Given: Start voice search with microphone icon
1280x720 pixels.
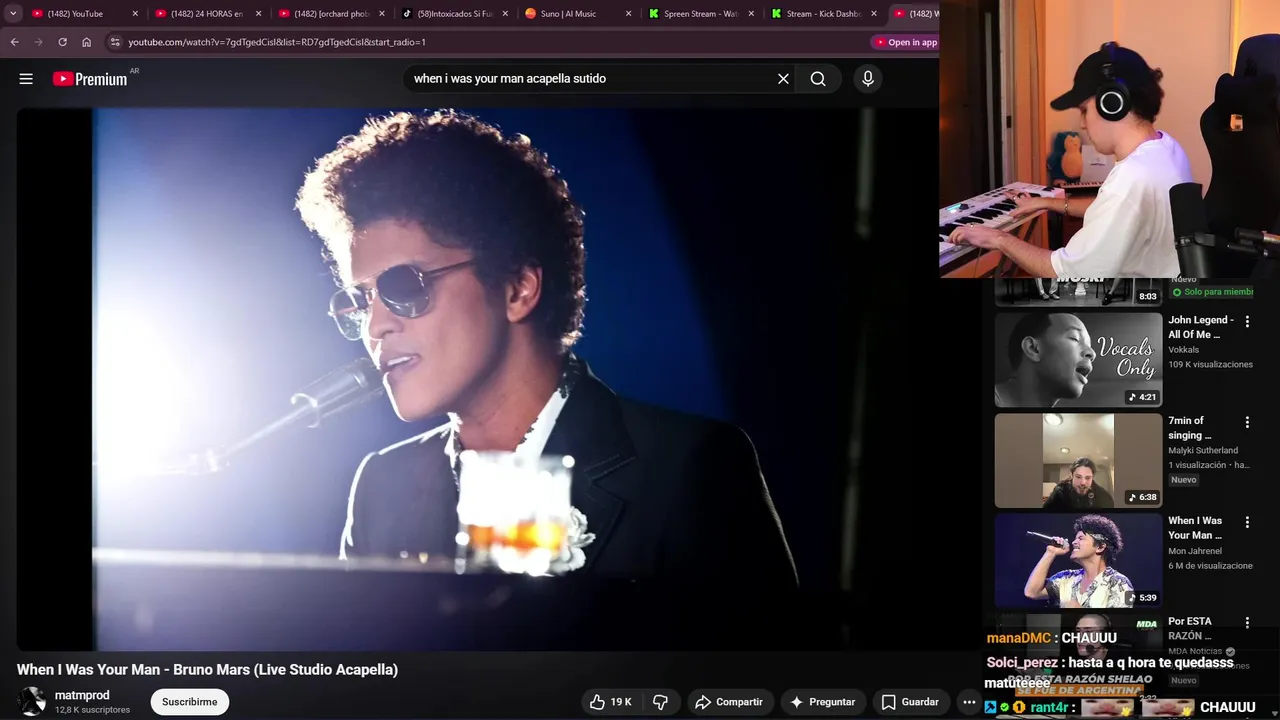Looking at the screenshot, I should [x=867, y=79].
